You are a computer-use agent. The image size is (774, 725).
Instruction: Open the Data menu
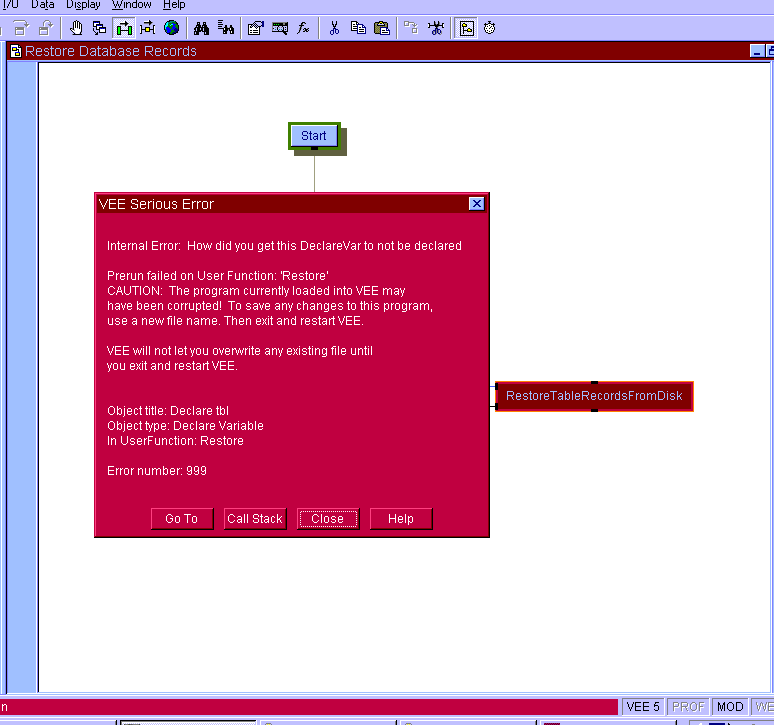click(x=42, y=5)
